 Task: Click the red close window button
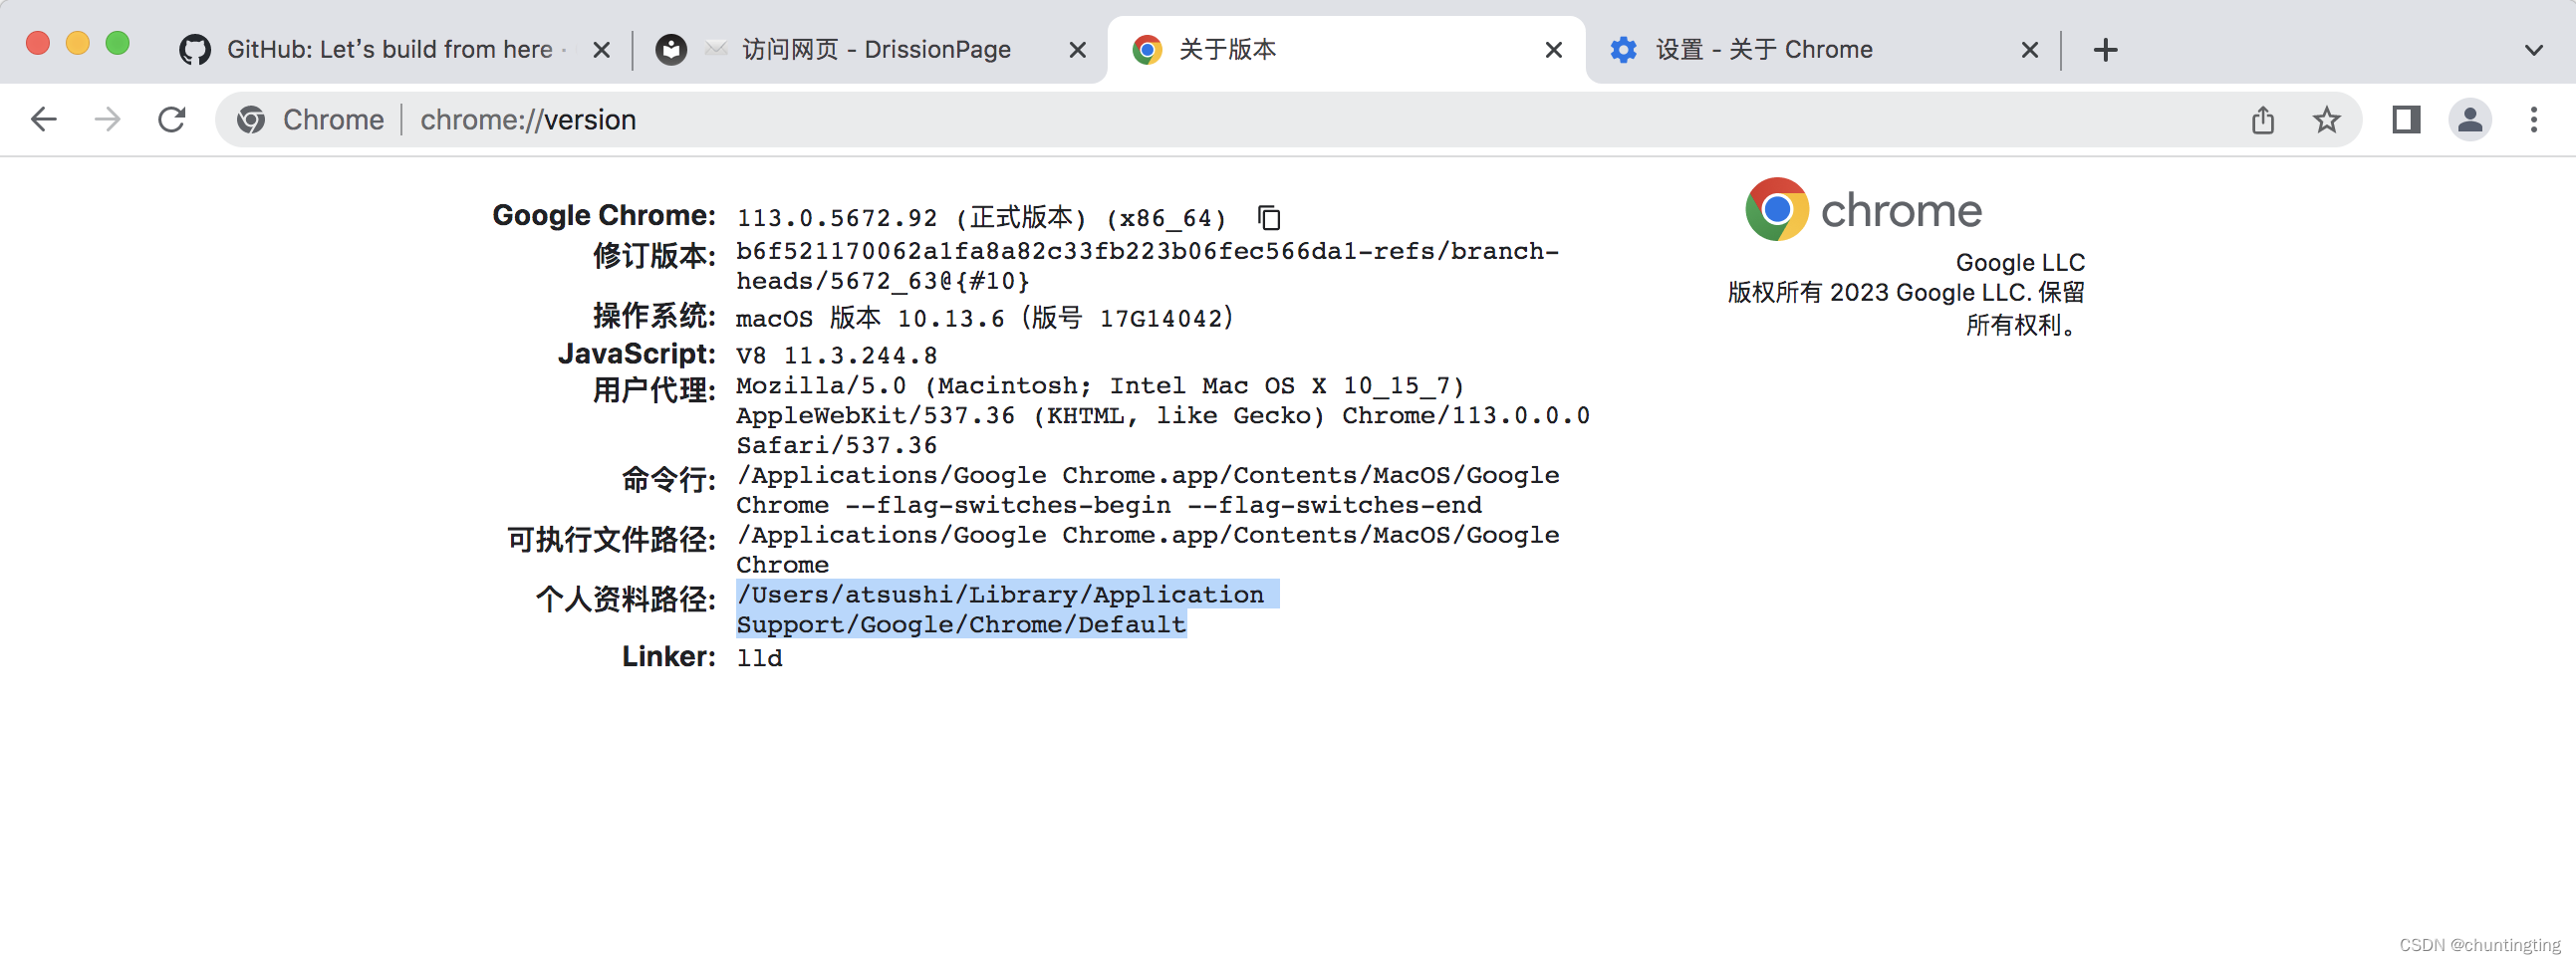tap(38, 43)
